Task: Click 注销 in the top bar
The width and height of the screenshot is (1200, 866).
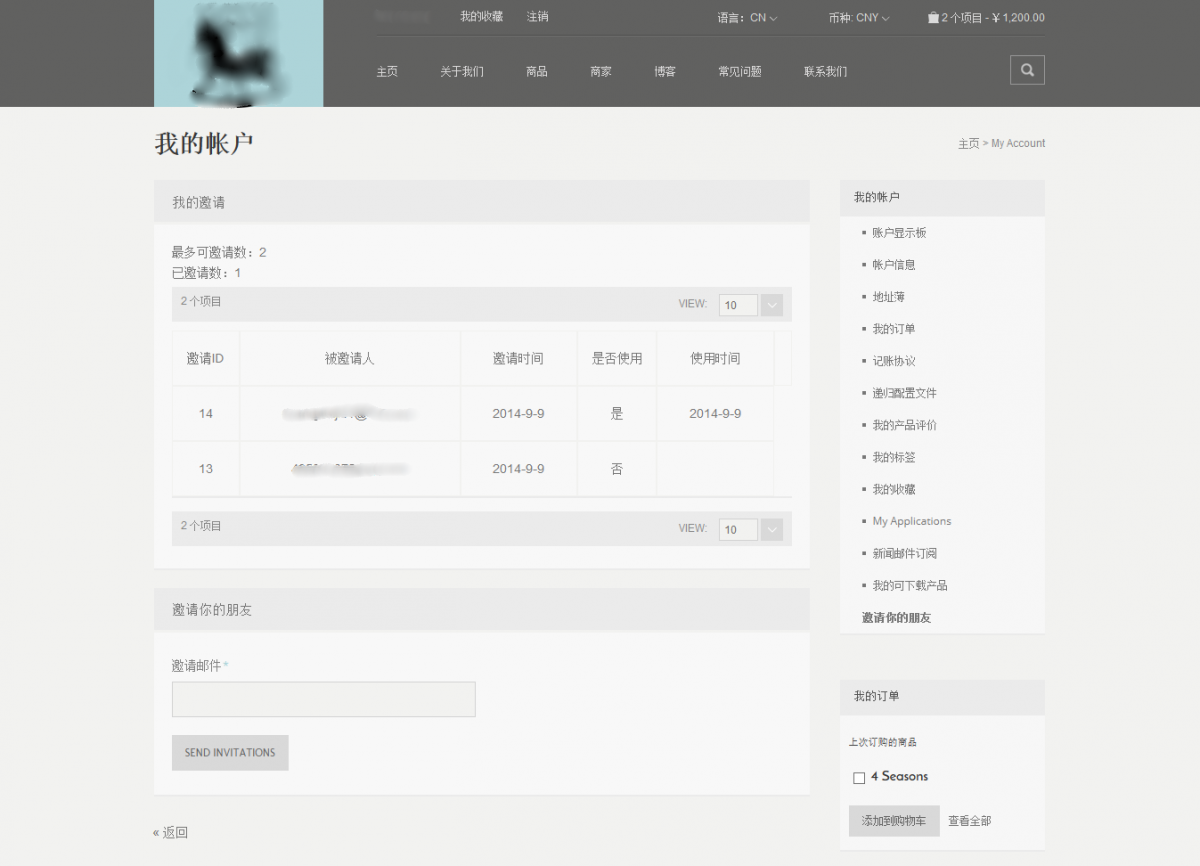Action: (537, 17)
